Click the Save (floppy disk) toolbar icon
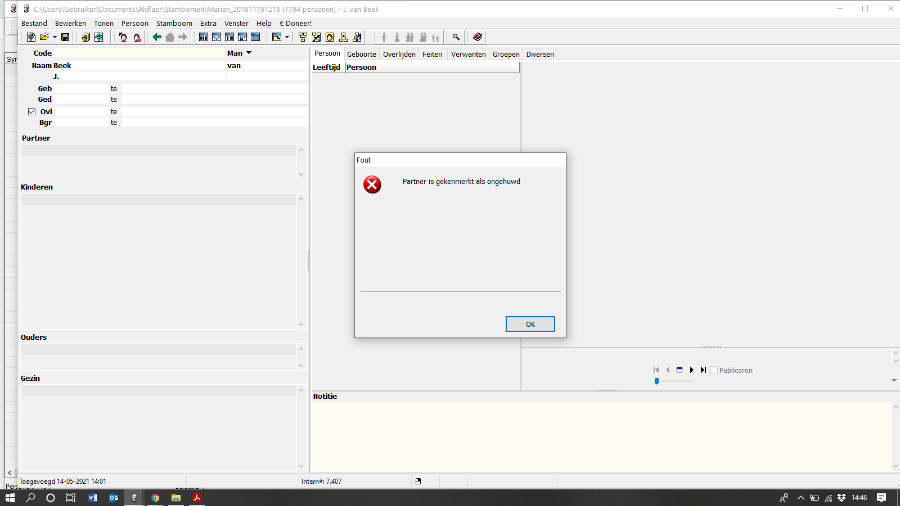The image size is (900, 506). coord(65,37)
